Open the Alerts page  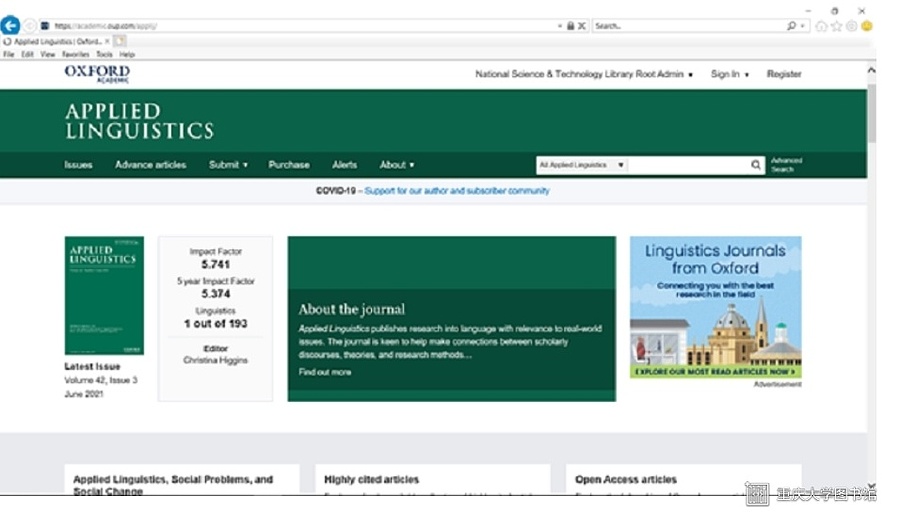pyautogui.click(x=344, y=165)
